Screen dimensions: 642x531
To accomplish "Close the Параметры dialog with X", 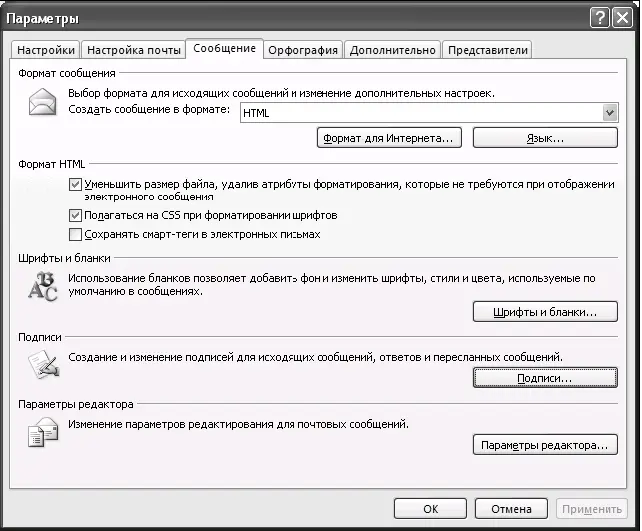I will (622, 18).
